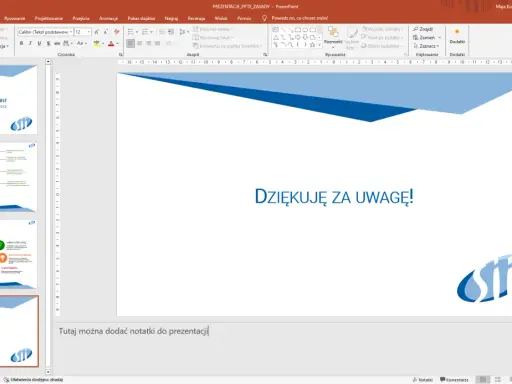Center align text
512x384 pixels.
(140, 43)
